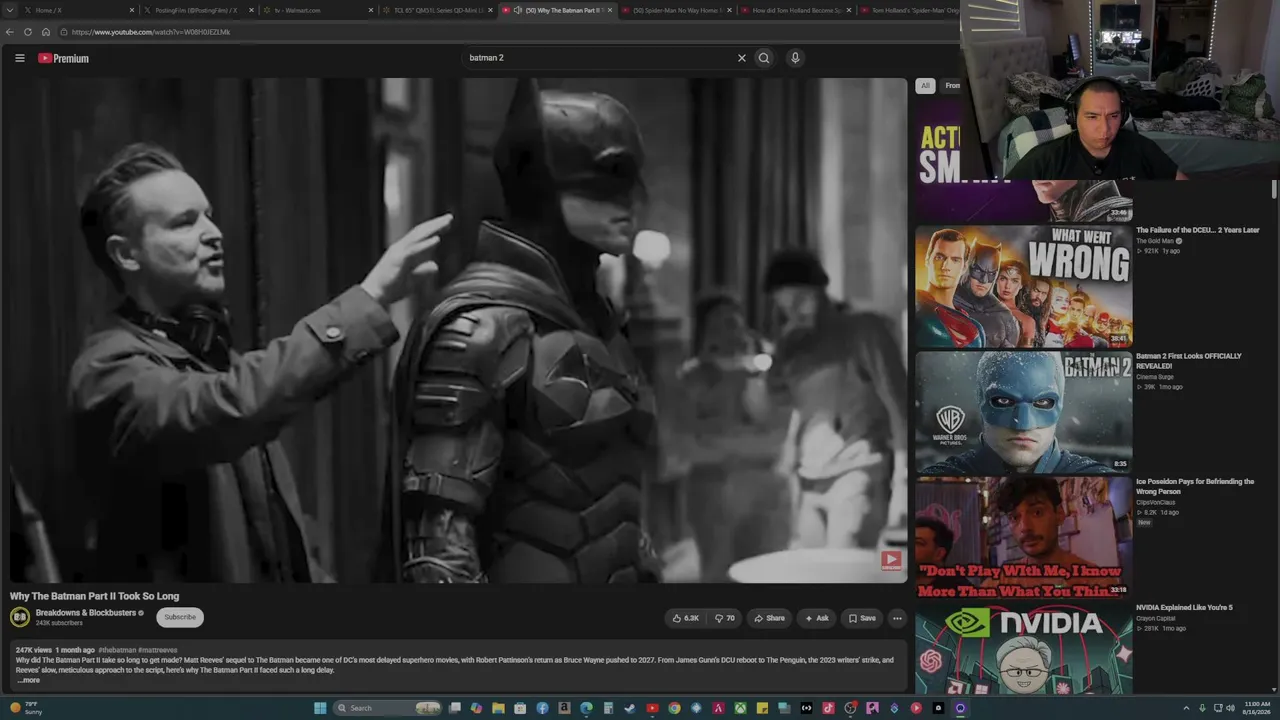Open 'Ice Poseidon Pays for Befriending' title

(x=1195, y=487)
